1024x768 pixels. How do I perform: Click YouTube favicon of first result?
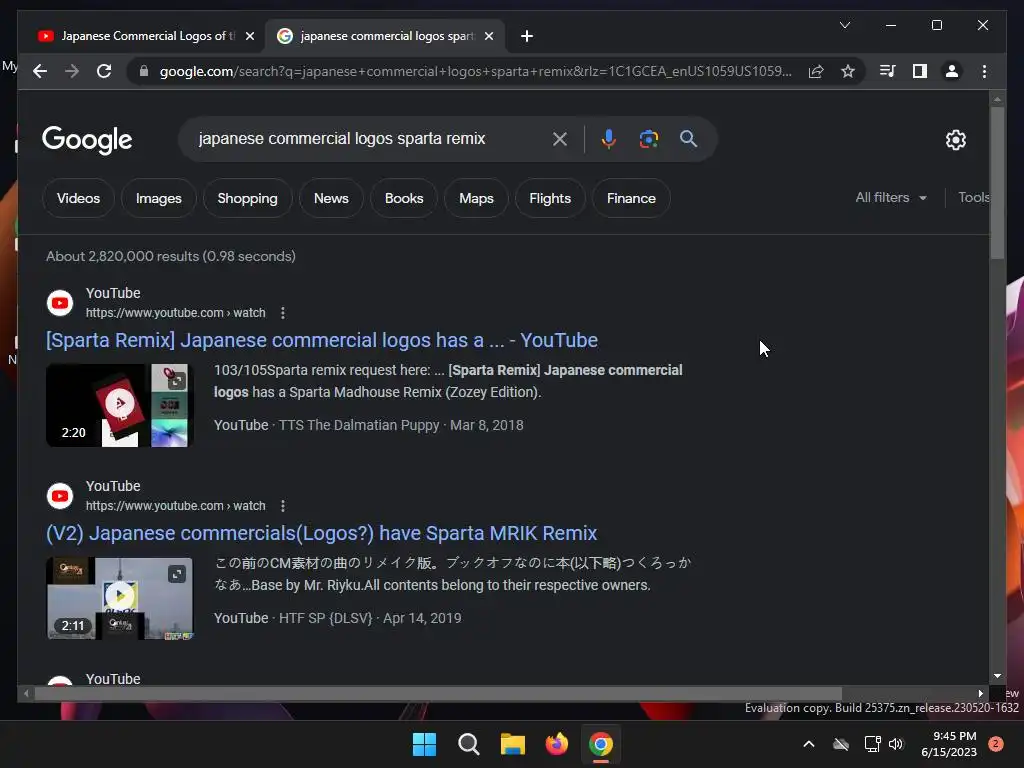60,303
